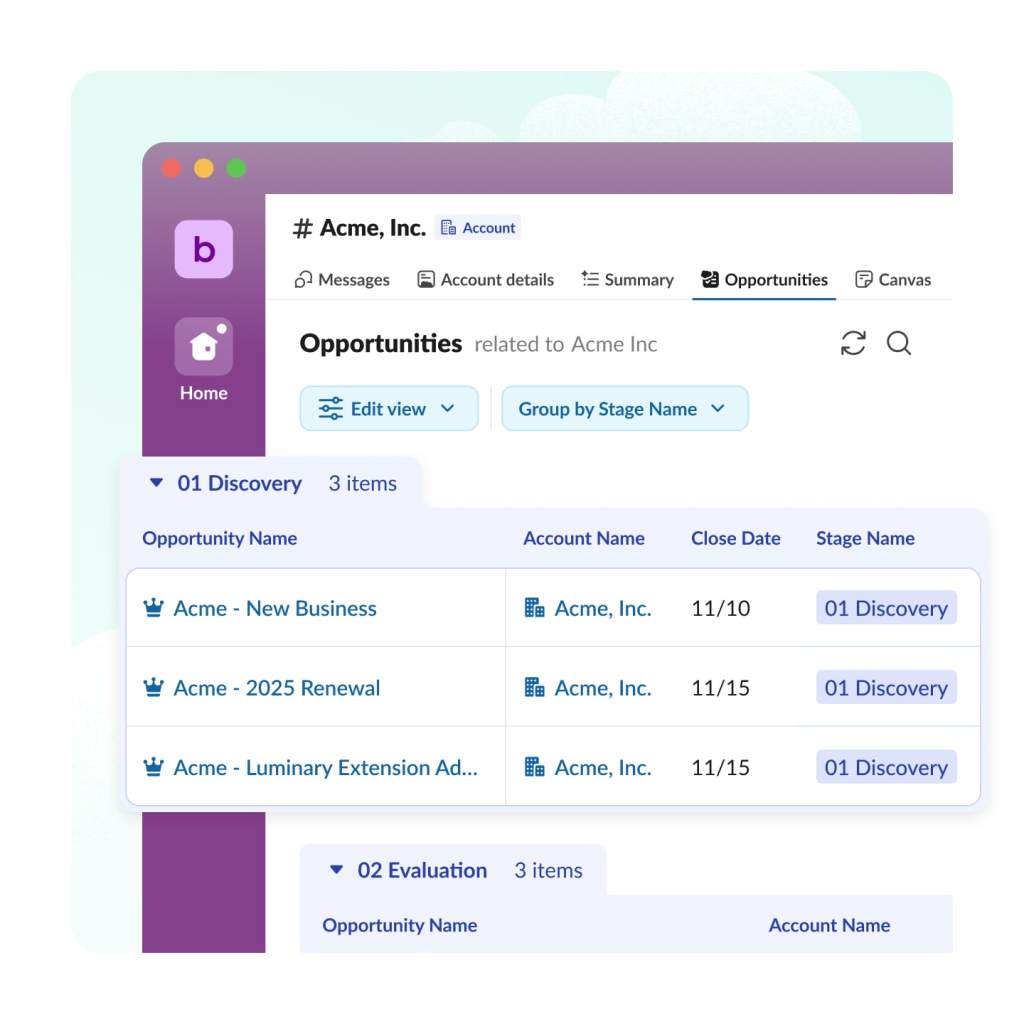Image resolution: width=1024 pixels, height=1024 pixels.
Task: Click the crown icon beside Acme - 2025 Renewal
Action: tap(153, 687)
